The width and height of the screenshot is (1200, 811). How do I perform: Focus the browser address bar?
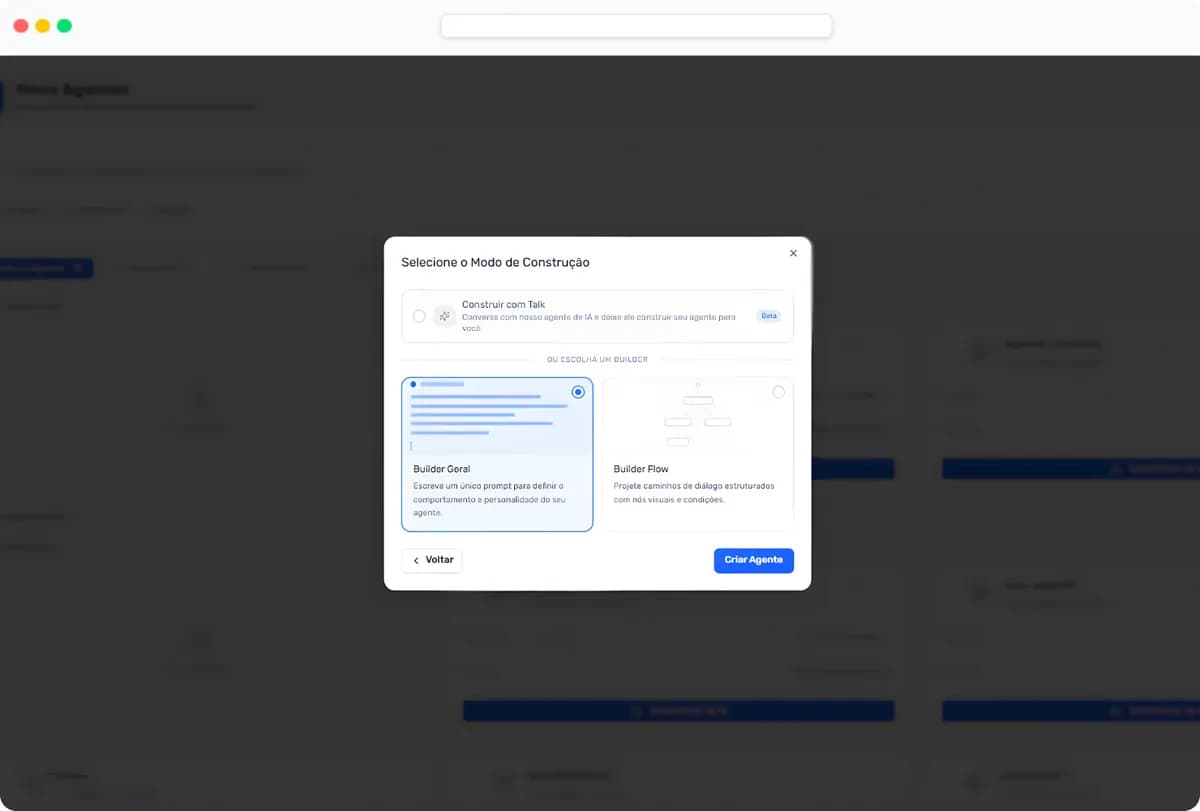pyautogui.click(x=636, y=26)
